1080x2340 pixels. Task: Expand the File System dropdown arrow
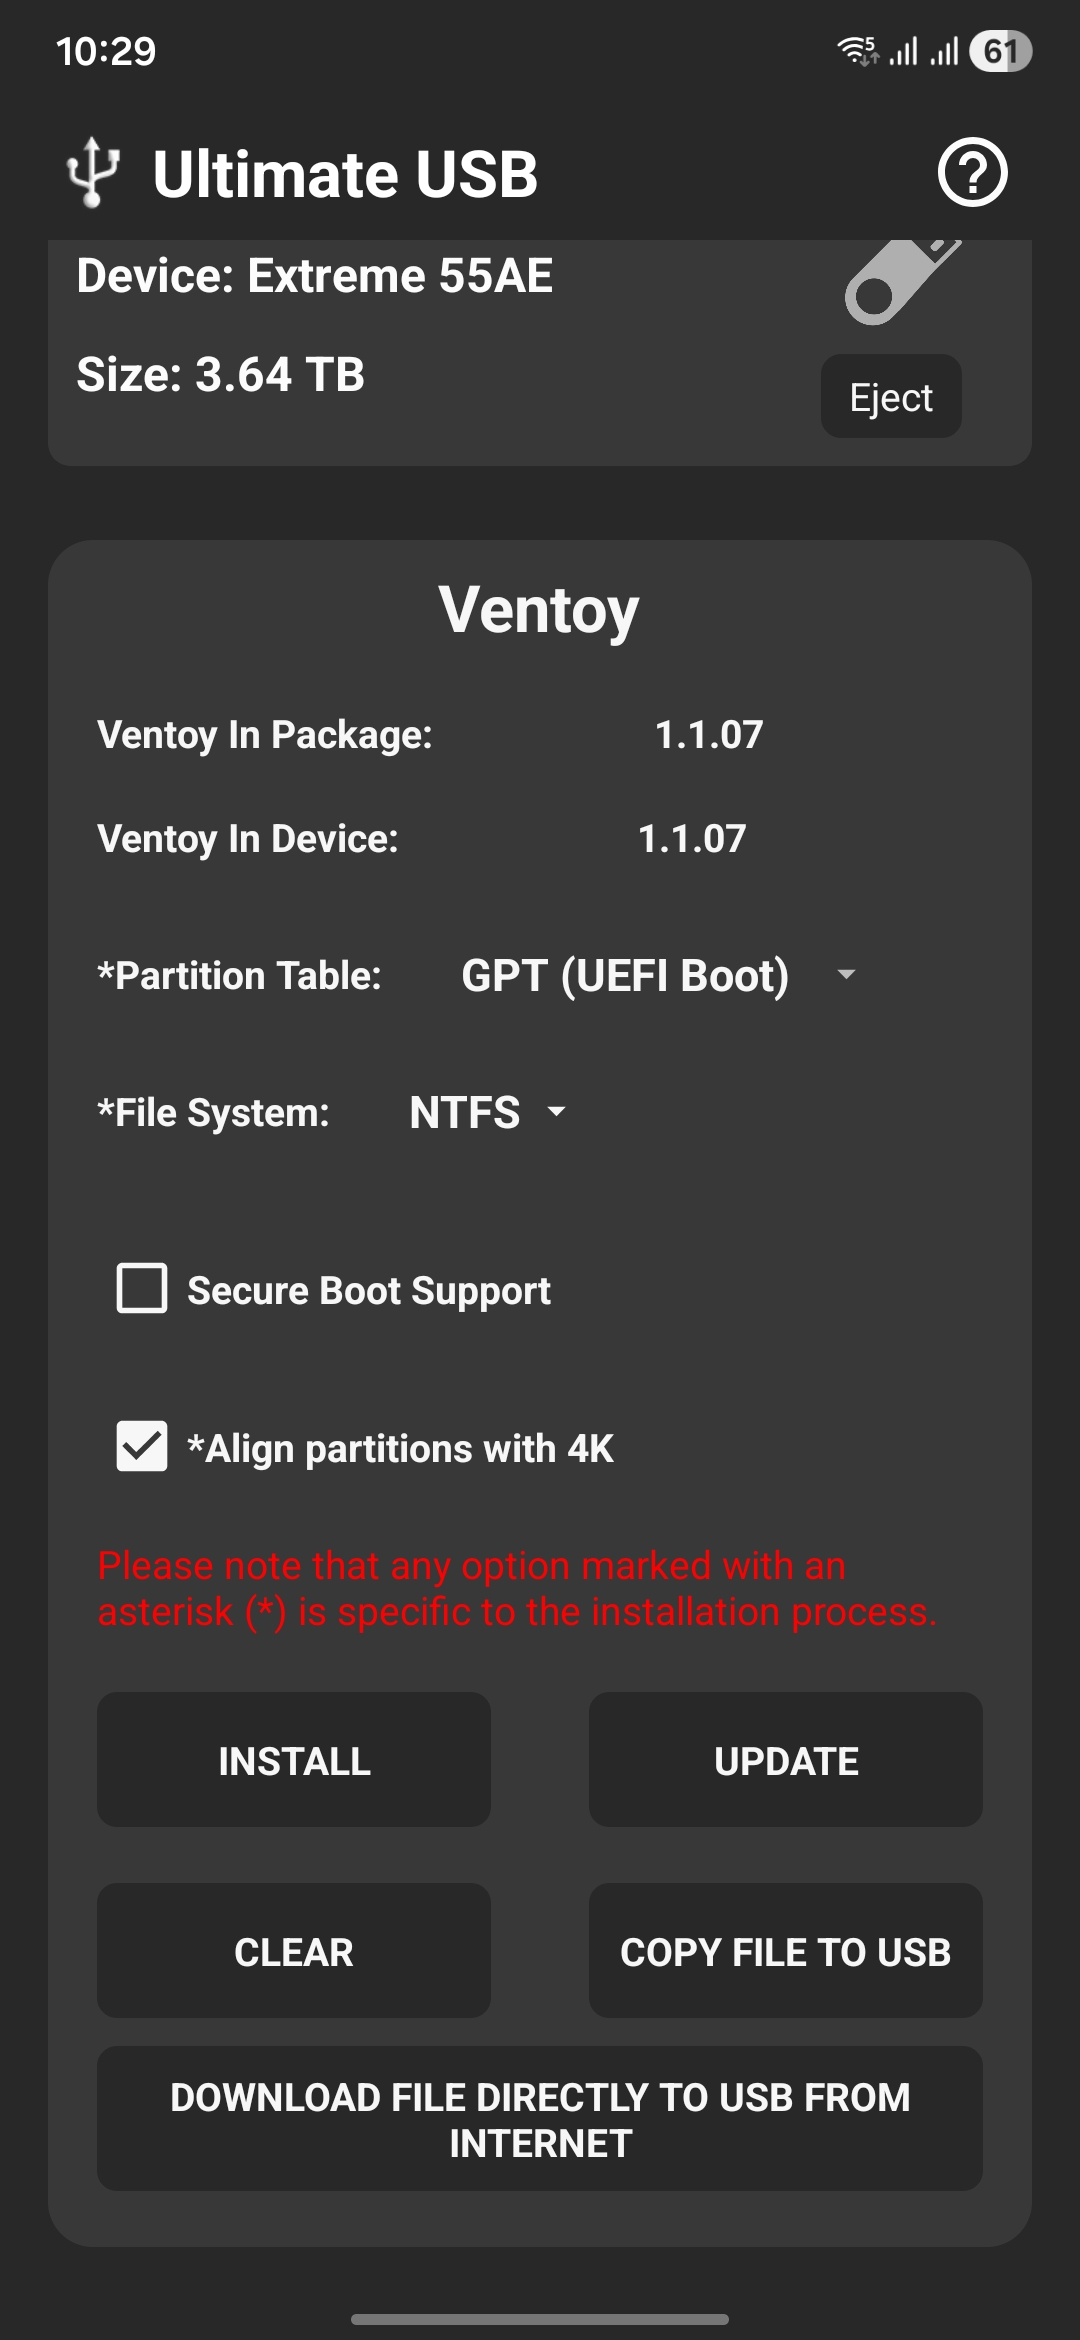[557, 1111]
